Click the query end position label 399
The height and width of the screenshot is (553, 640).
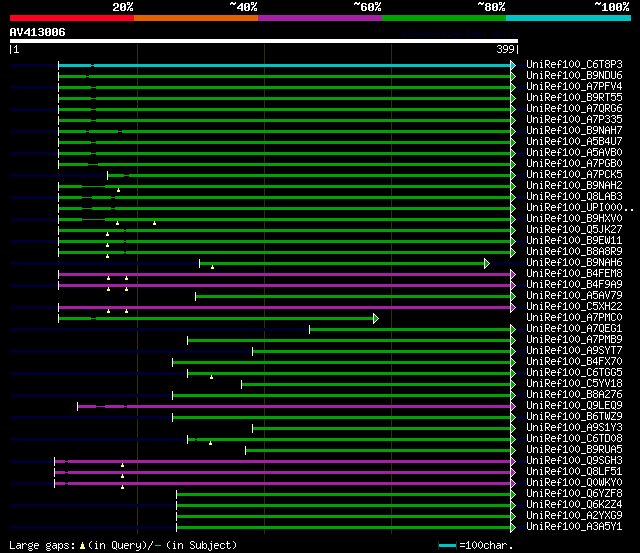(x=505, y=49)
